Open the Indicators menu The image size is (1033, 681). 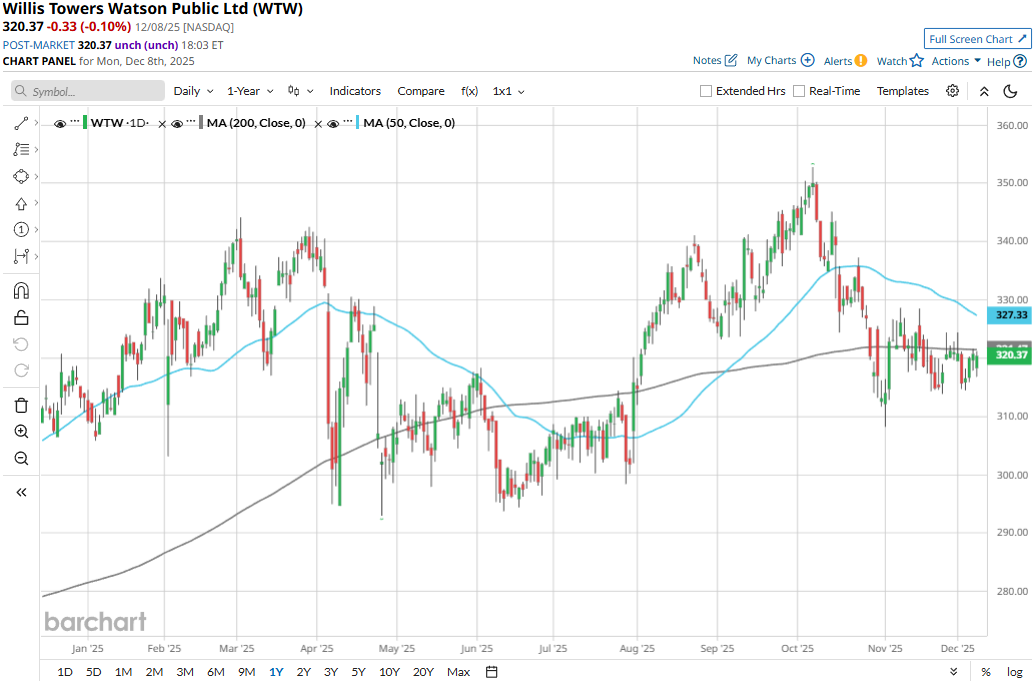click(x=355, y=91)
